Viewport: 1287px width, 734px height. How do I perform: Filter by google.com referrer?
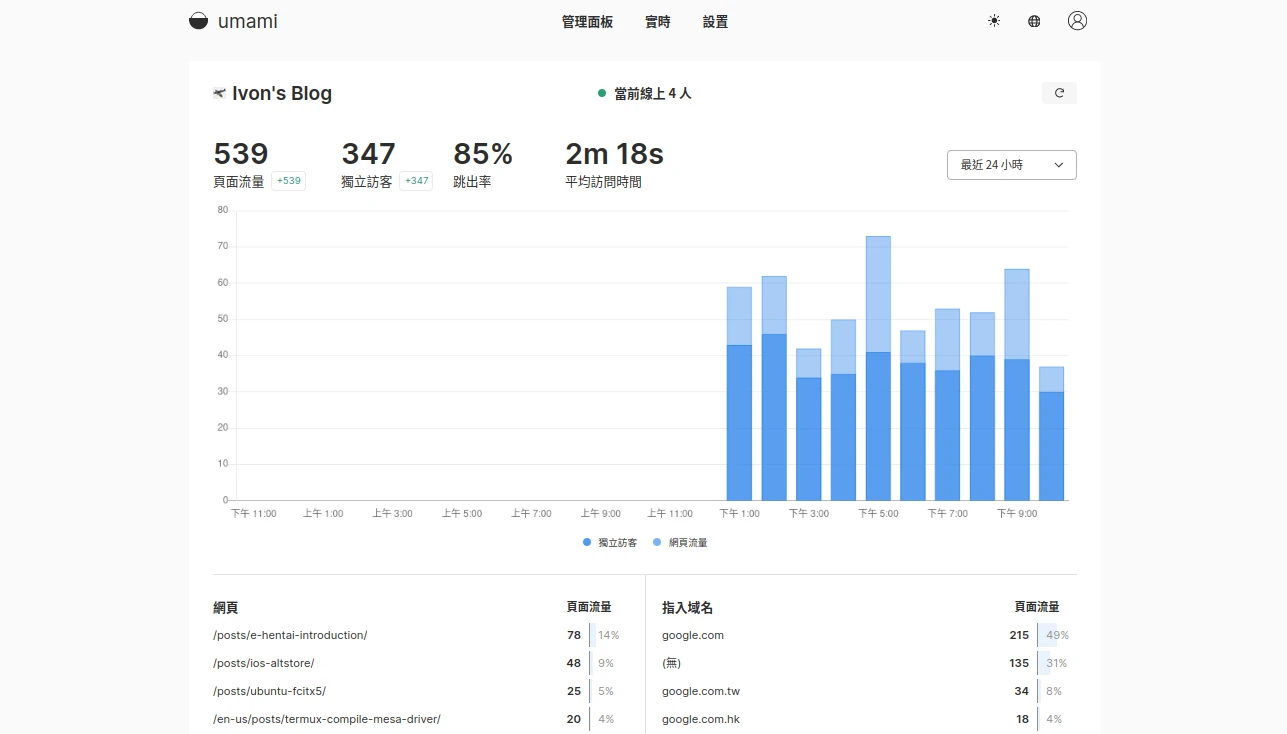[693, 635]
